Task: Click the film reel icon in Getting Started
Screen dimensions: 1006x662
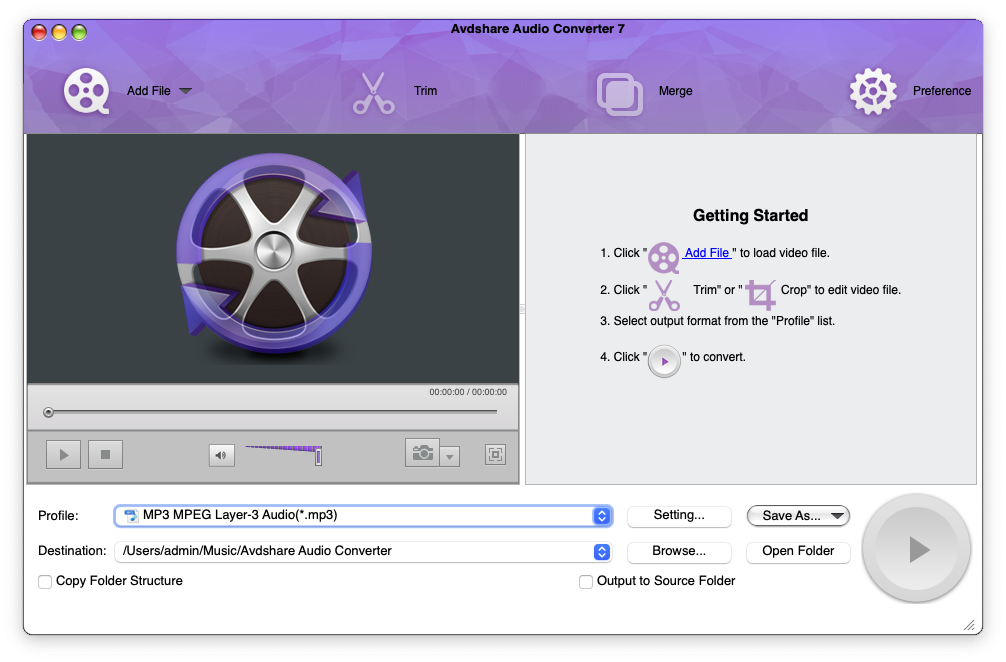Action: [x=663, y=258]
